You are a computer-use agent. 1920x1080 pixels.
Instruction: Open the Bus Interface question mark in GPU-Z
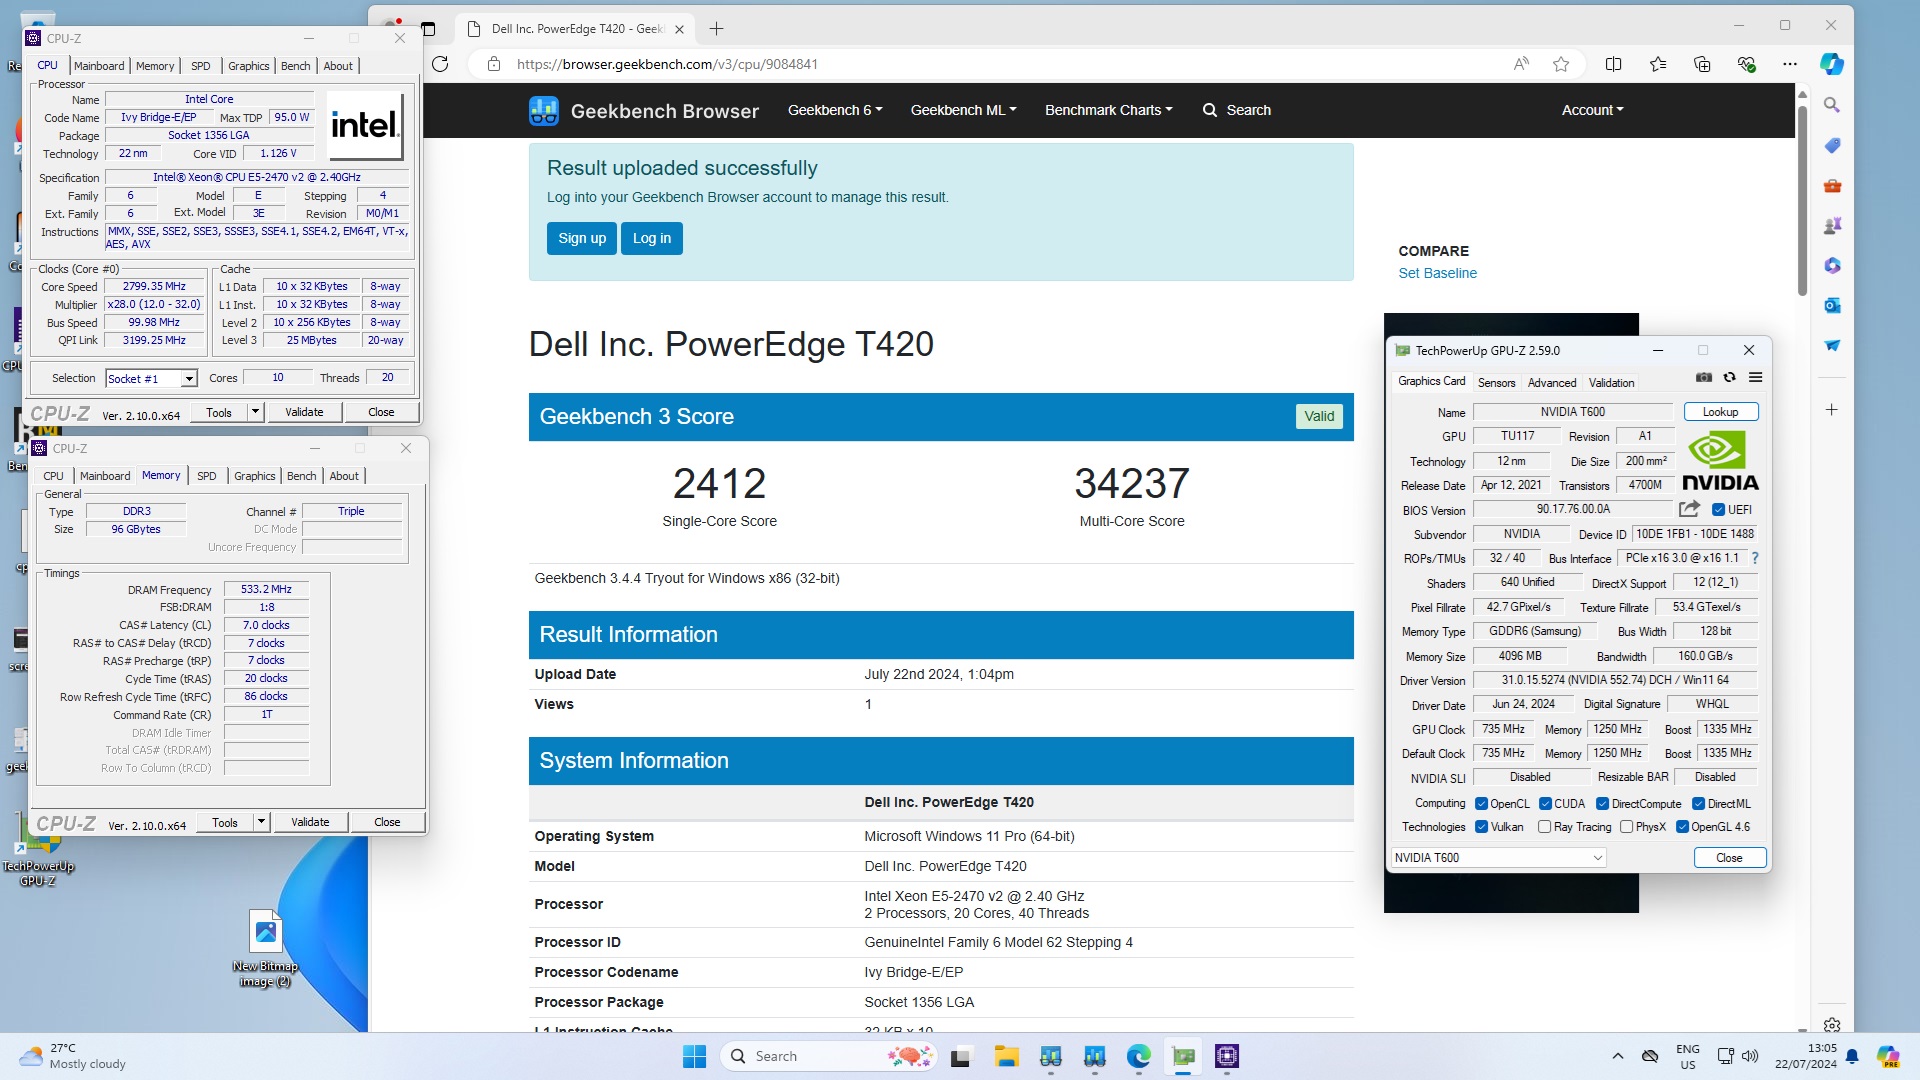1755,558
